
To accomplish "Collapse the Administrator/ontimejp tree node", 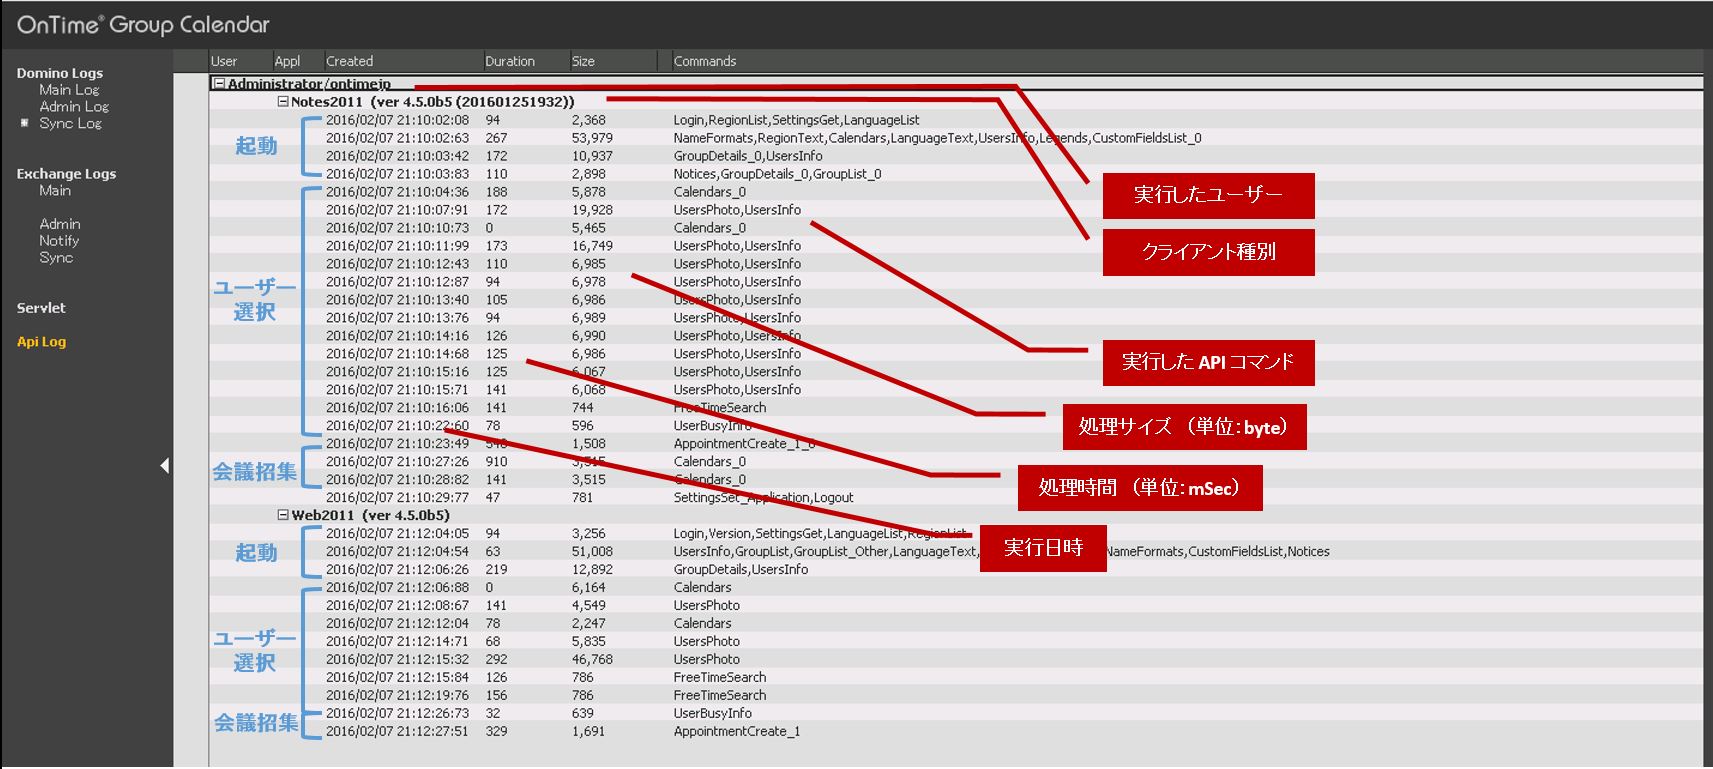I will [x=219, y=84].
